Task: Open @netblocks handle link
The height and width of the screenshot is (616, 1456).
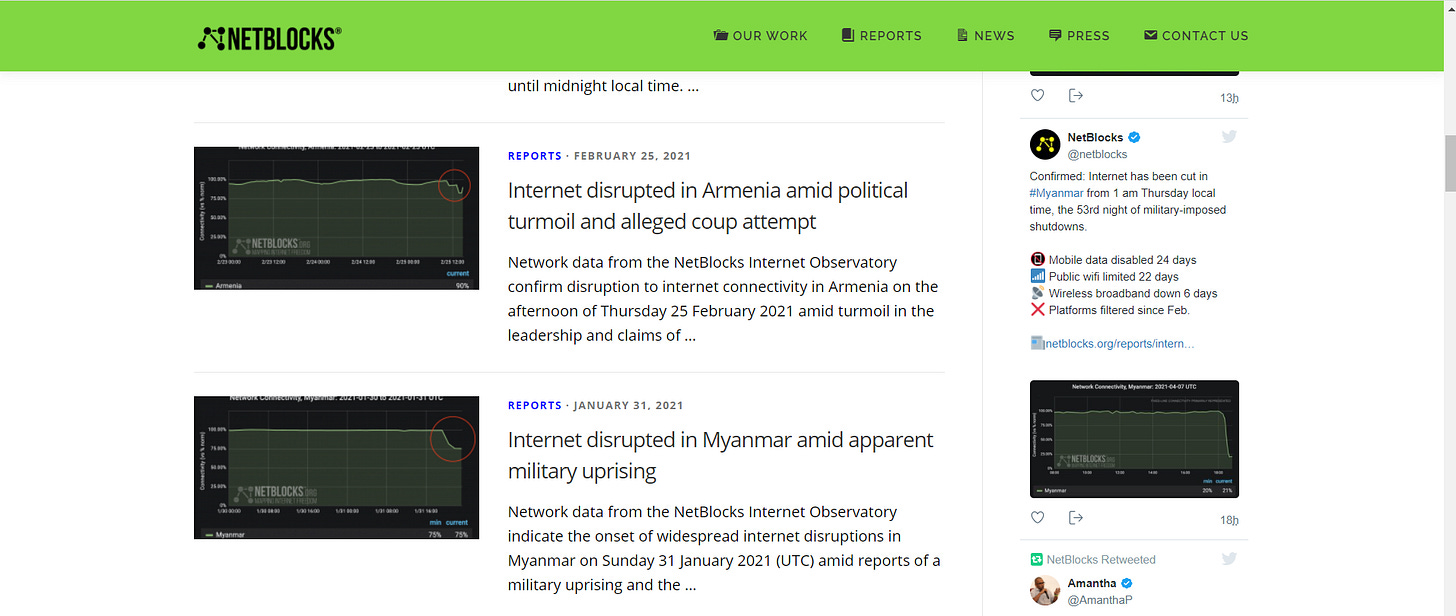Action: (1097, 155)
